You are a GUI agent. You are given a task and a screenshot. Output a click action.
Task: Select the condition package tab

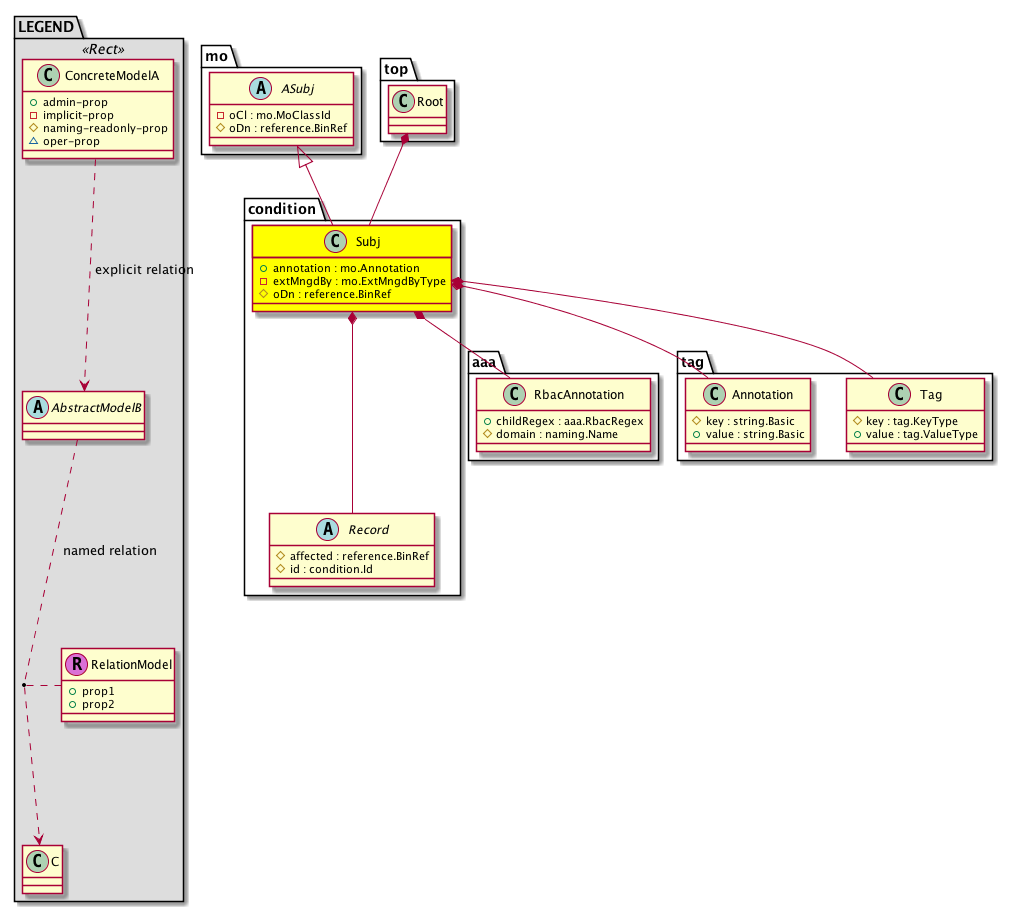pyautogui.click(x=282, y=209)
